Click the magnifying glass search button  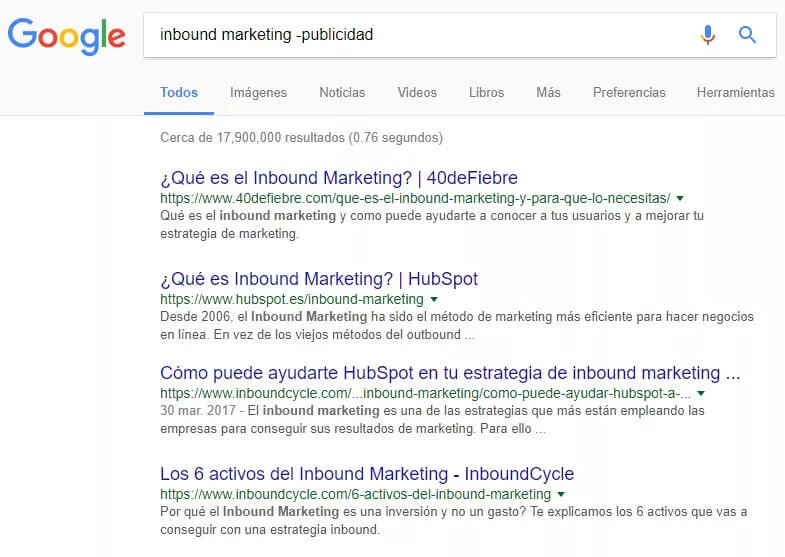click(747, 35)
